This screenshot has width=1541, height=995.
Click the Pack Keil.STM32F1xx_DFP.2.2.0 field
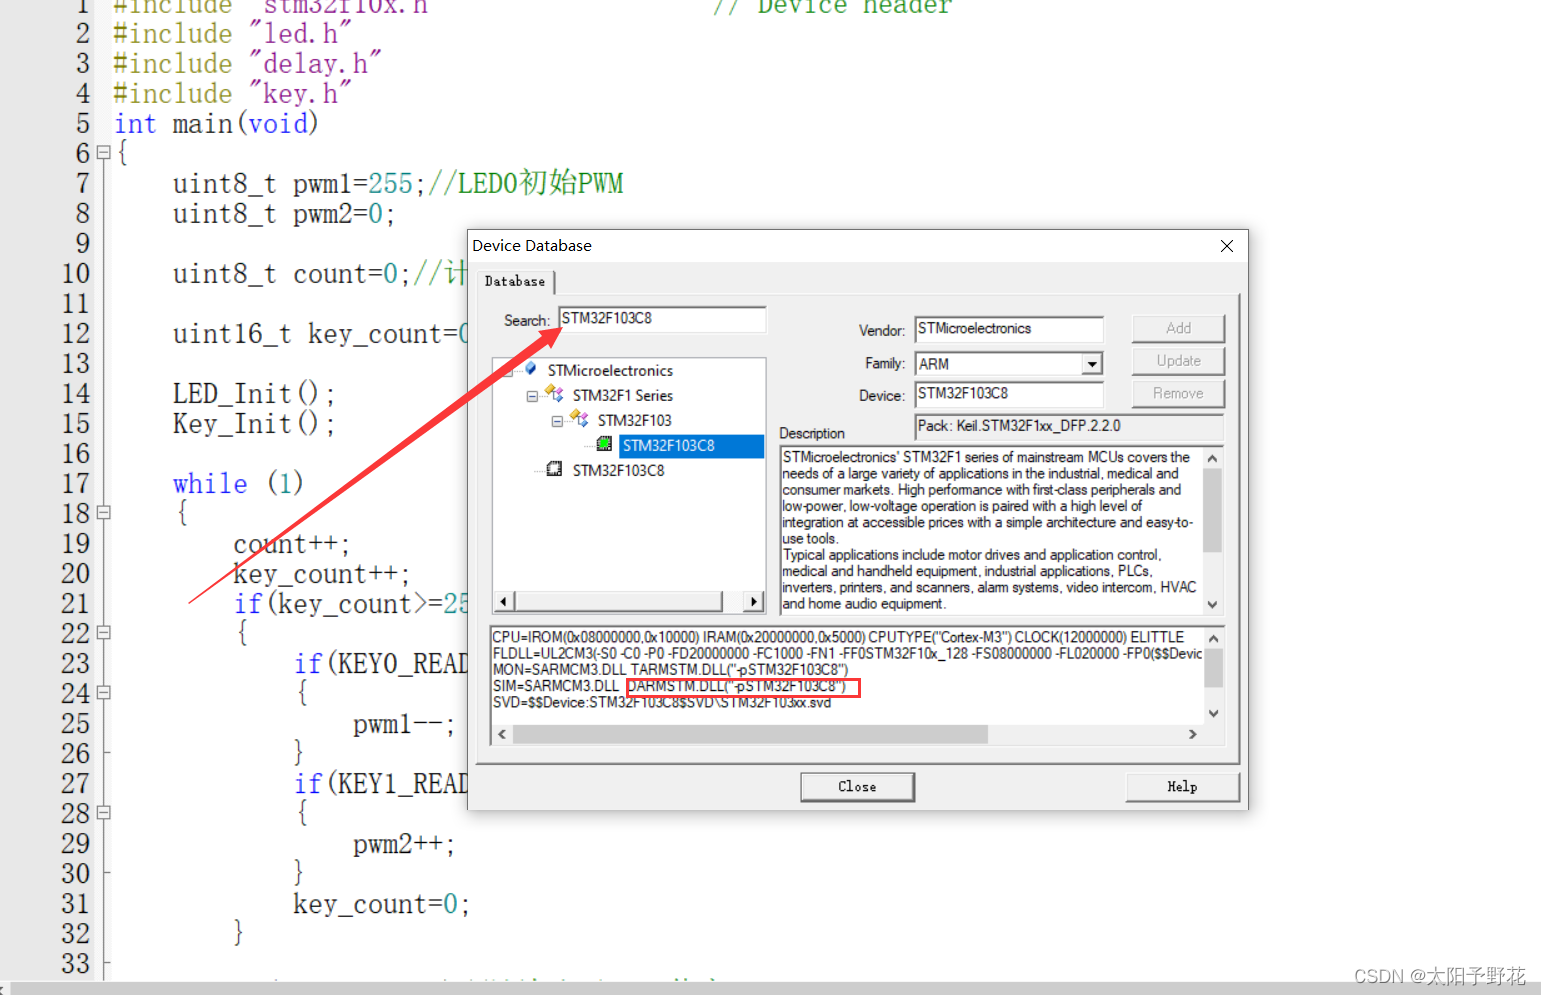(1069, 426)
